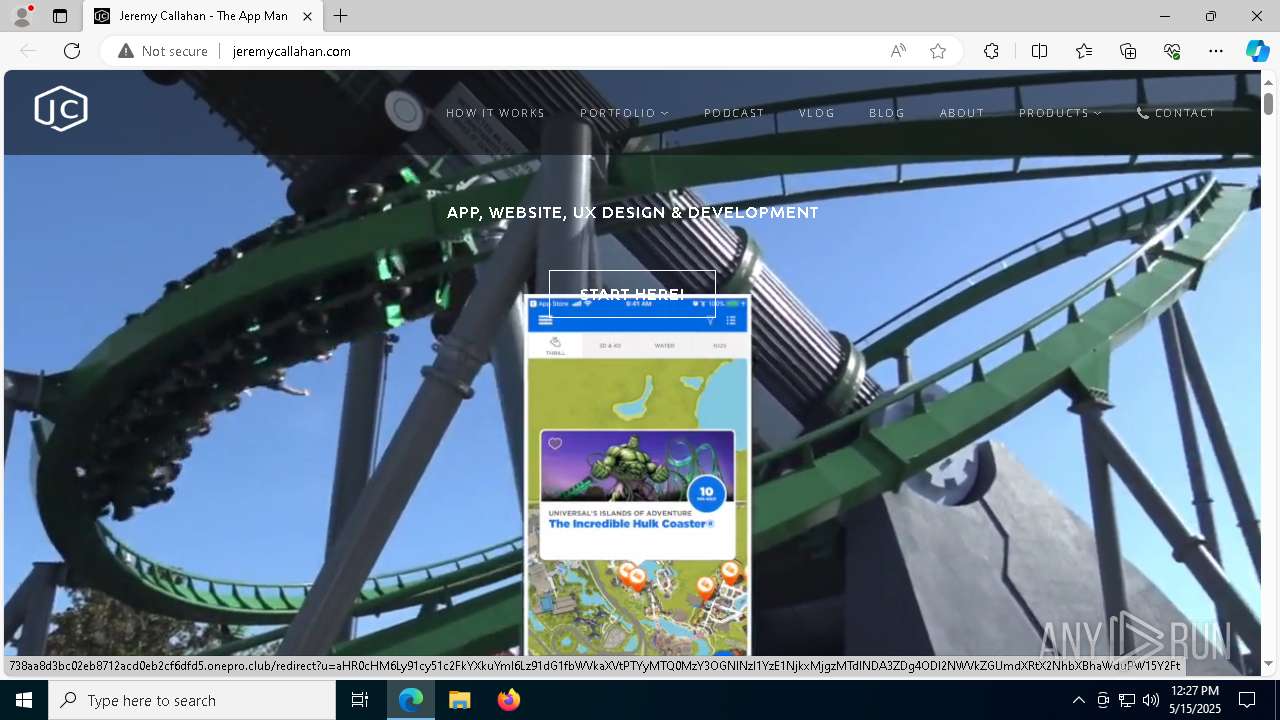Open the Favorites list icon
The height and width of the screenshot is (720, 1280).
(x=1084, y=51)
